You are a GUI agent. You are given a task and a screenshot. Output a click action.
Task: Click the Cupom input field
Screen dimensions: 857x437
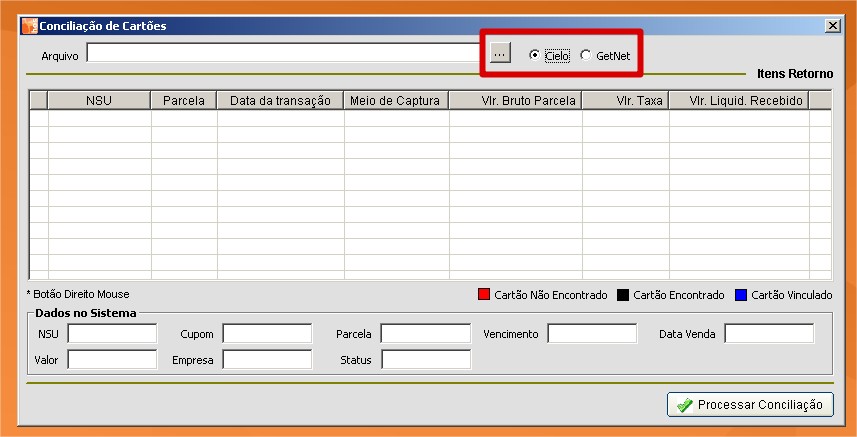[x=267, y=334]
